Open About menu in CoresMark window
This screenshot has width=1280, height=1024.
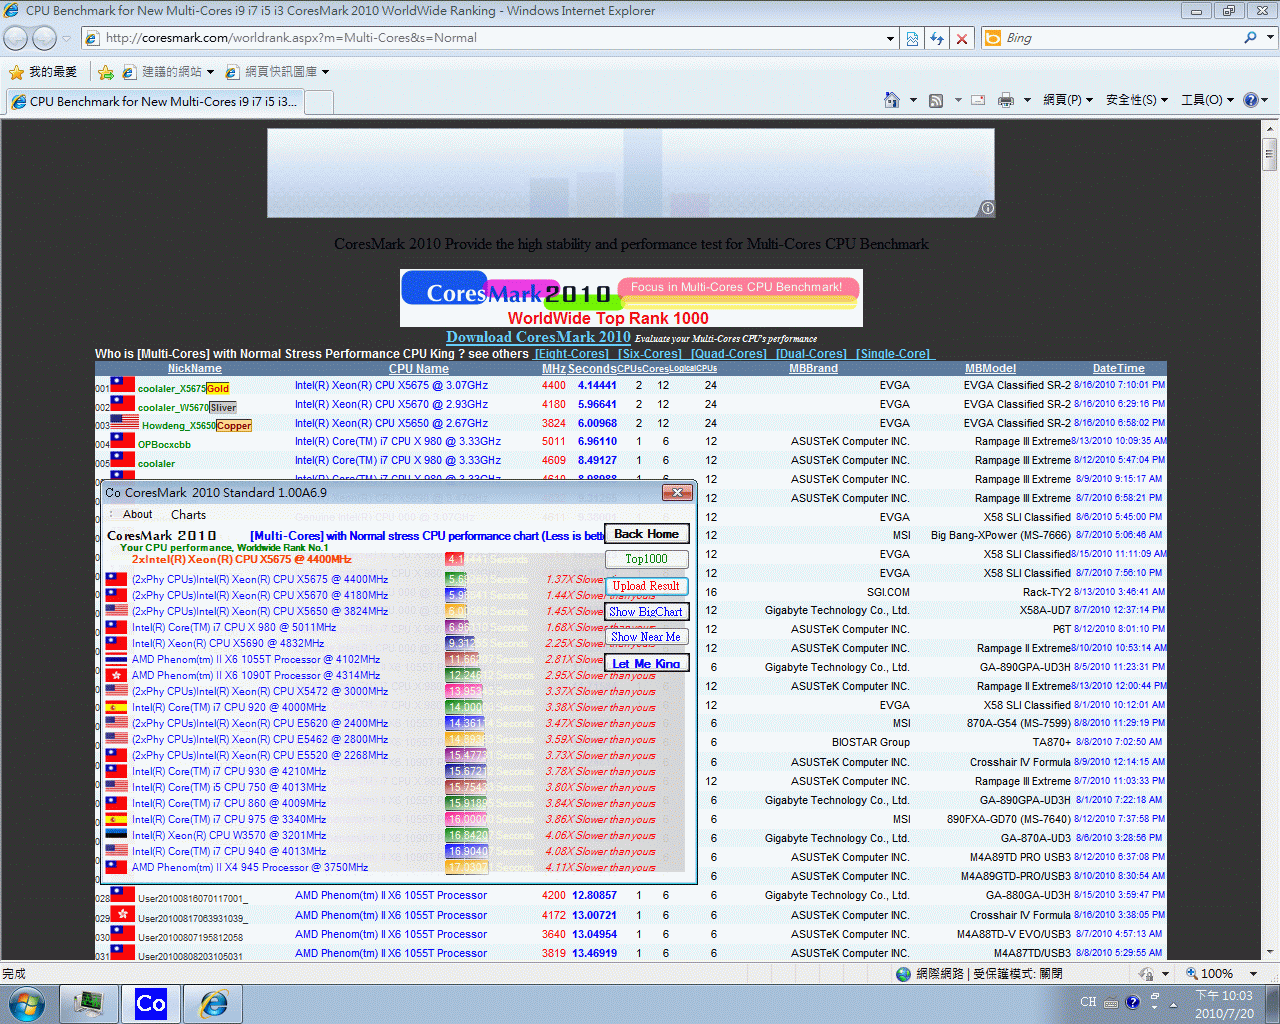click(138, 514)
